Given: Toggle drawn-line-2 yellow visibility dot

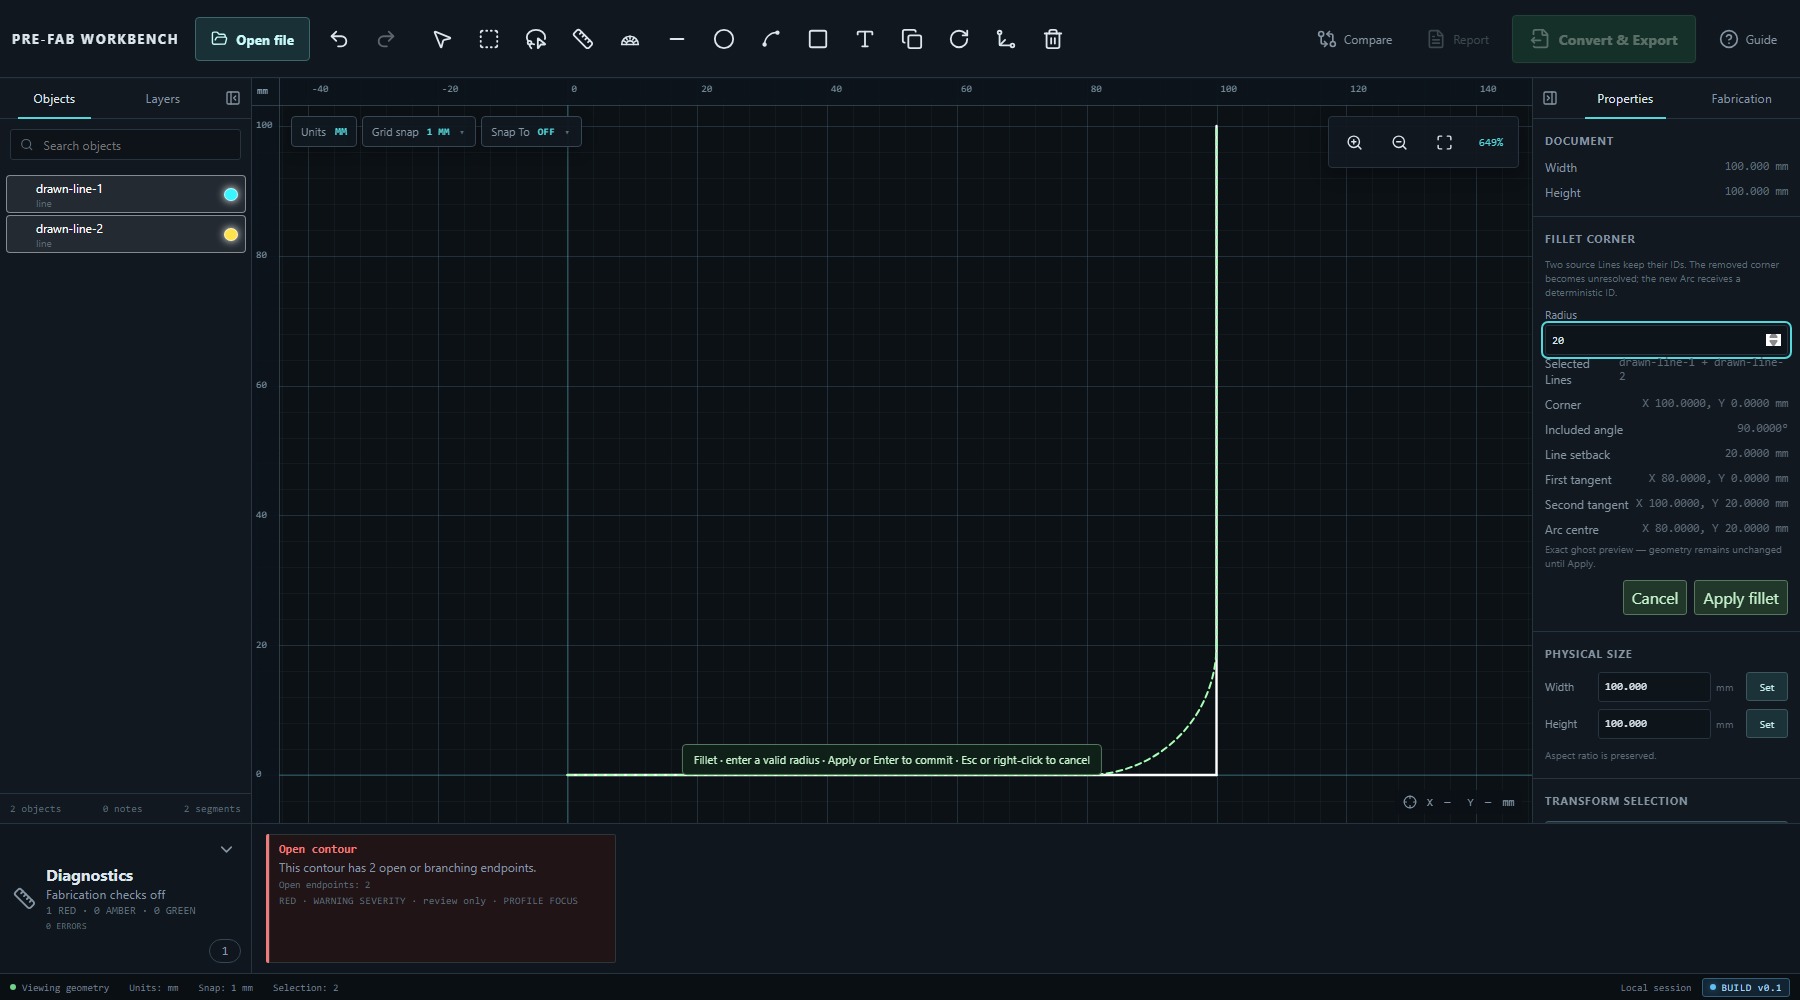Looking at the screenshot, I should (231, 234).
